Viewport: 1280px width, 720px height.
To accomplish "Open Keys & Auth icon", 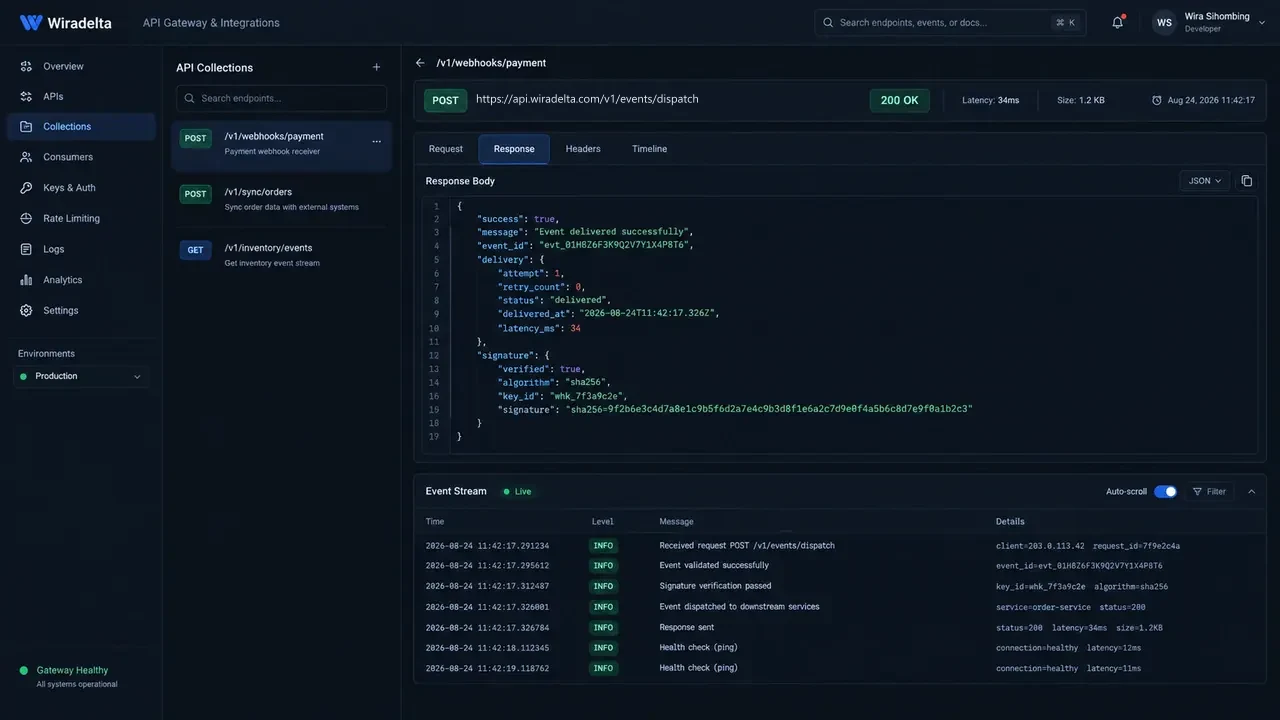I will click(26, 188).
